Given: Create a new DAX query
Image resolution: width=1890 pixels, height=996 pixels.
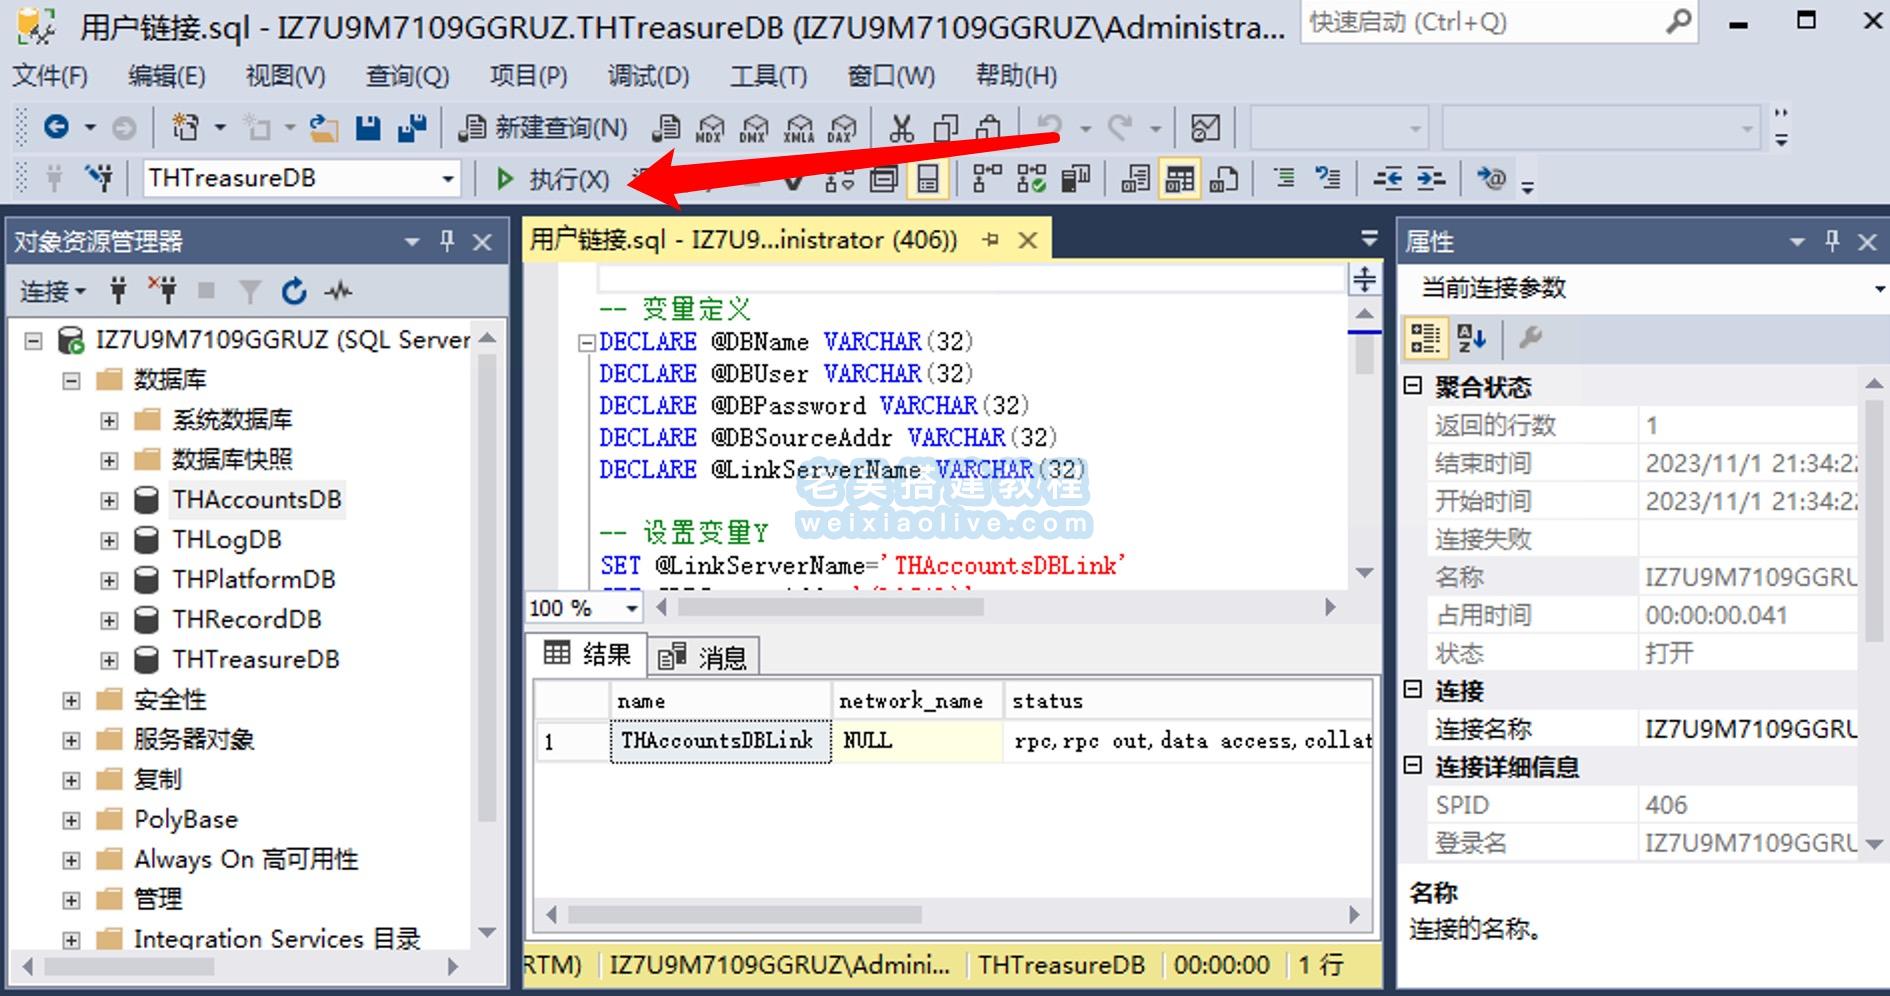Looking at the screenshot, I should pyautogui.click(x=841, y=128).
